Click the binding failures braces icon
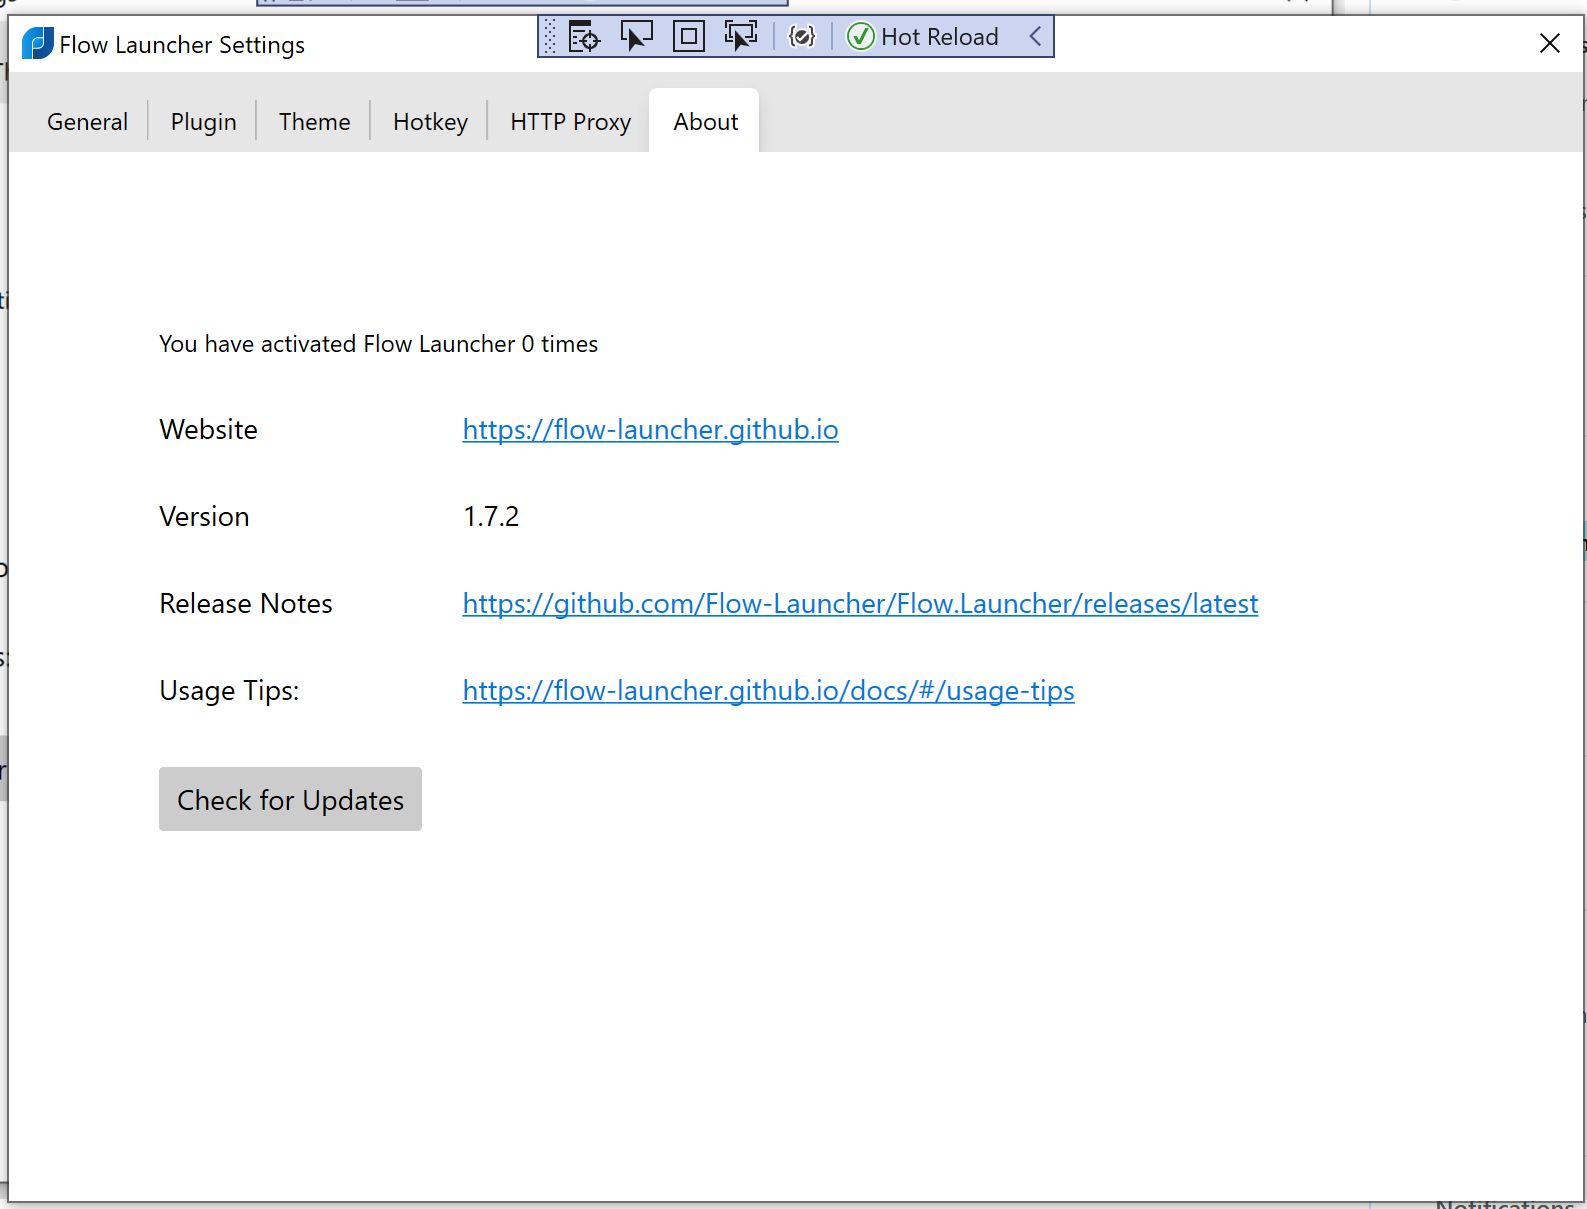Image resolution: width=1587 pixels, height=1209 pixels. [801, 37]
